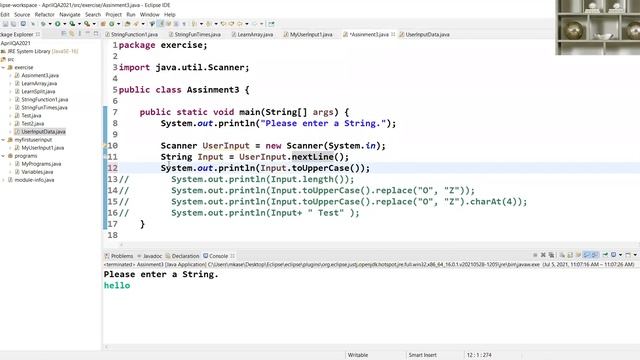Open the Navigate menu
Screen dimensions: 640x360
70,14
